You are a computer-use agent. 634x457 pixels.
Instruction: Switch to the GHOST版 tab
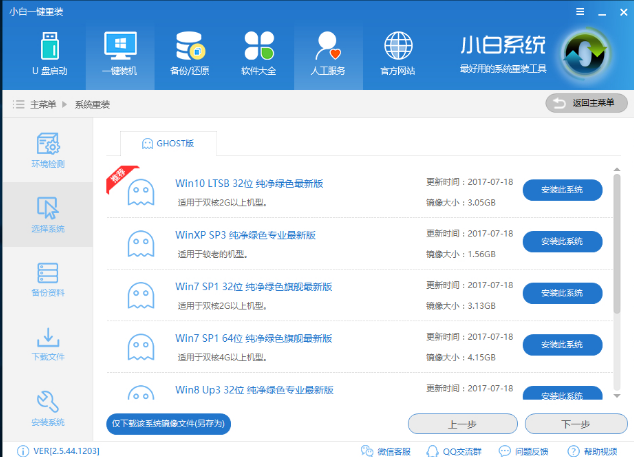(169, 143)
